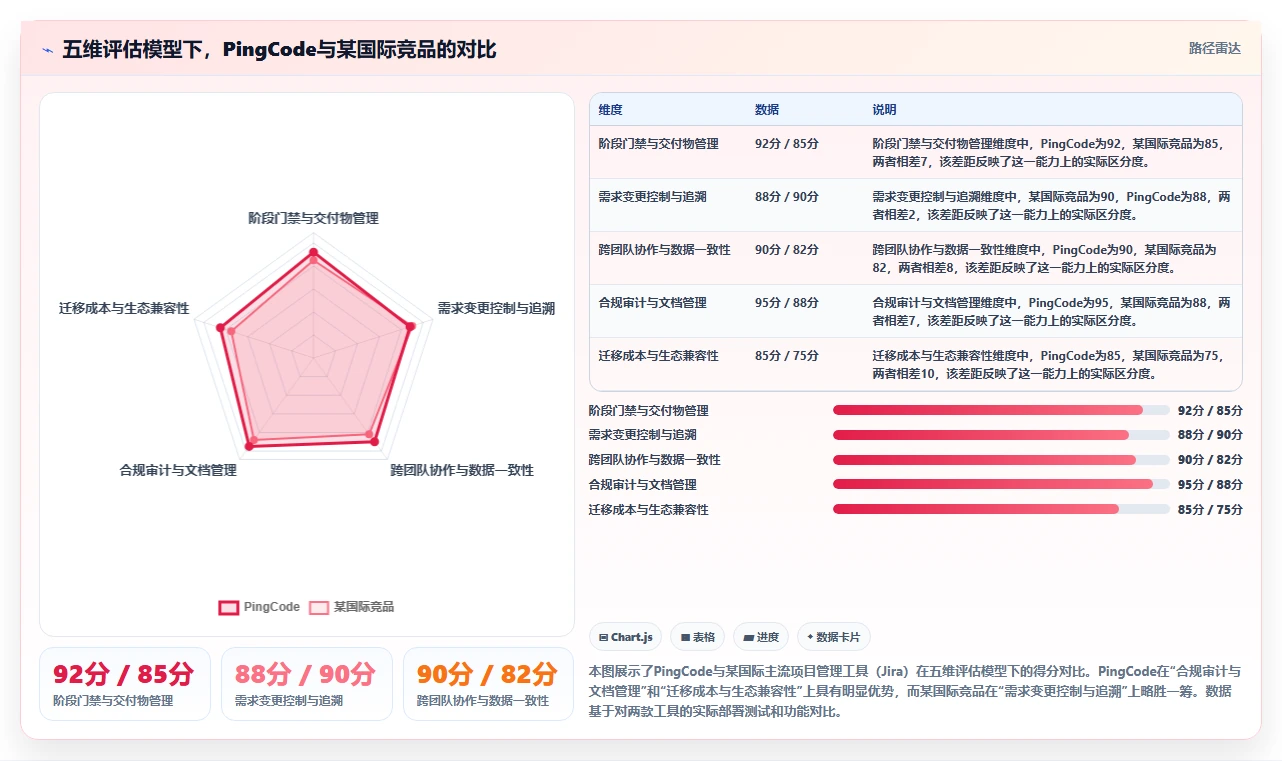
Task: Open the 90分 / 82分 data card
Action: 488,684
